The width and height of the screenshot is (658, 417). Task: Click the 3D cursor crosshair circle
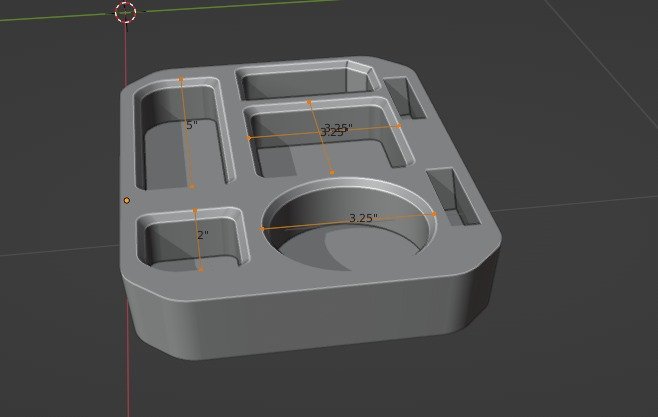pos(125,12)
